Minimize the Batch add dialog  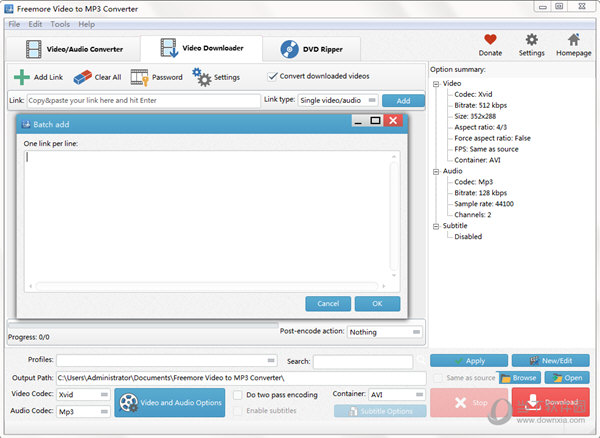coord(359,120)
